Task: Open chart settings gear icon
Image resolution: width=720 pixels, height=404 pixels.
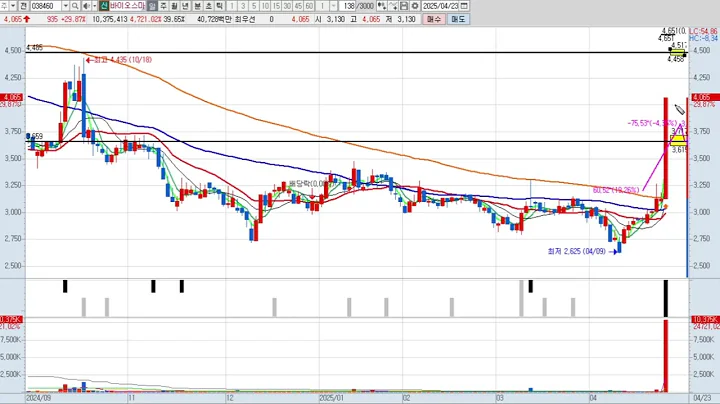Action: point(415,6)
